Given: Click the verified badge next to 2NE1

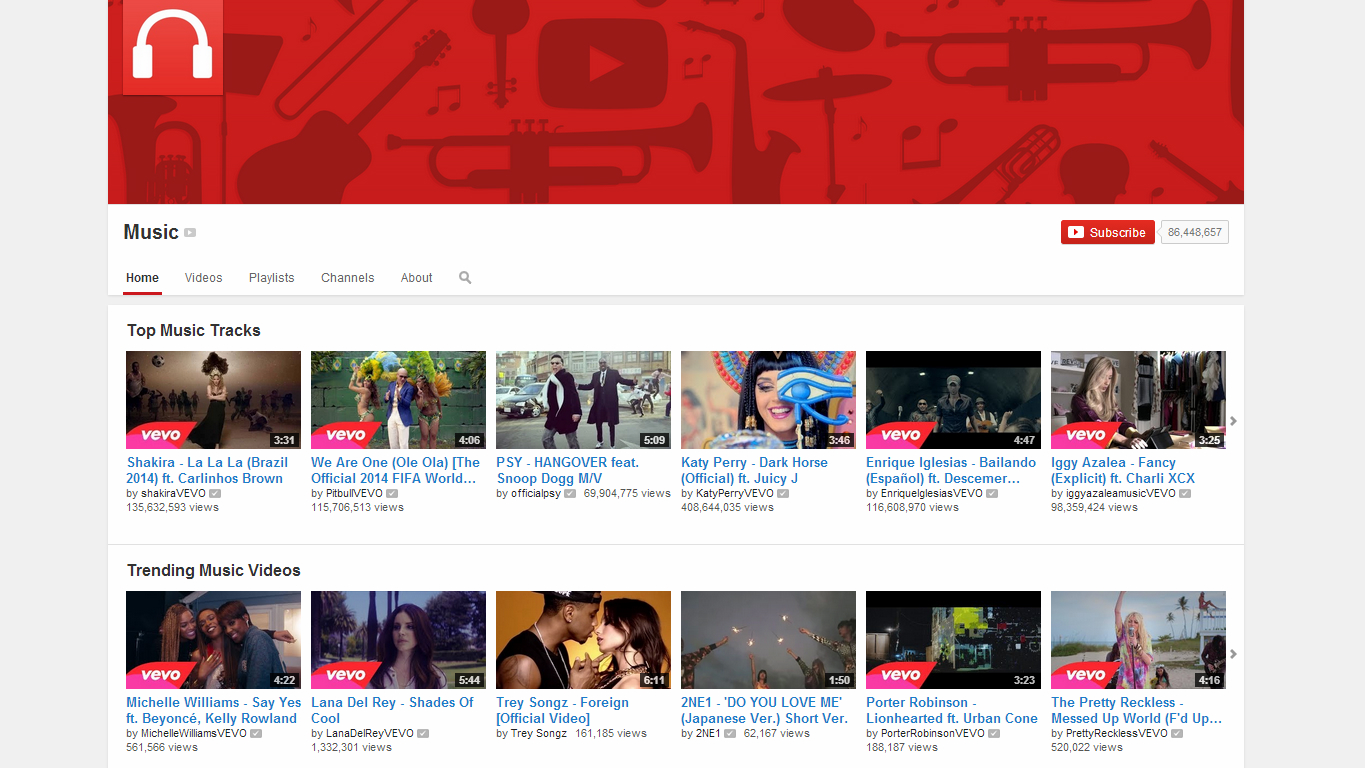Looking at the screenshot, I should pos(730,734).
